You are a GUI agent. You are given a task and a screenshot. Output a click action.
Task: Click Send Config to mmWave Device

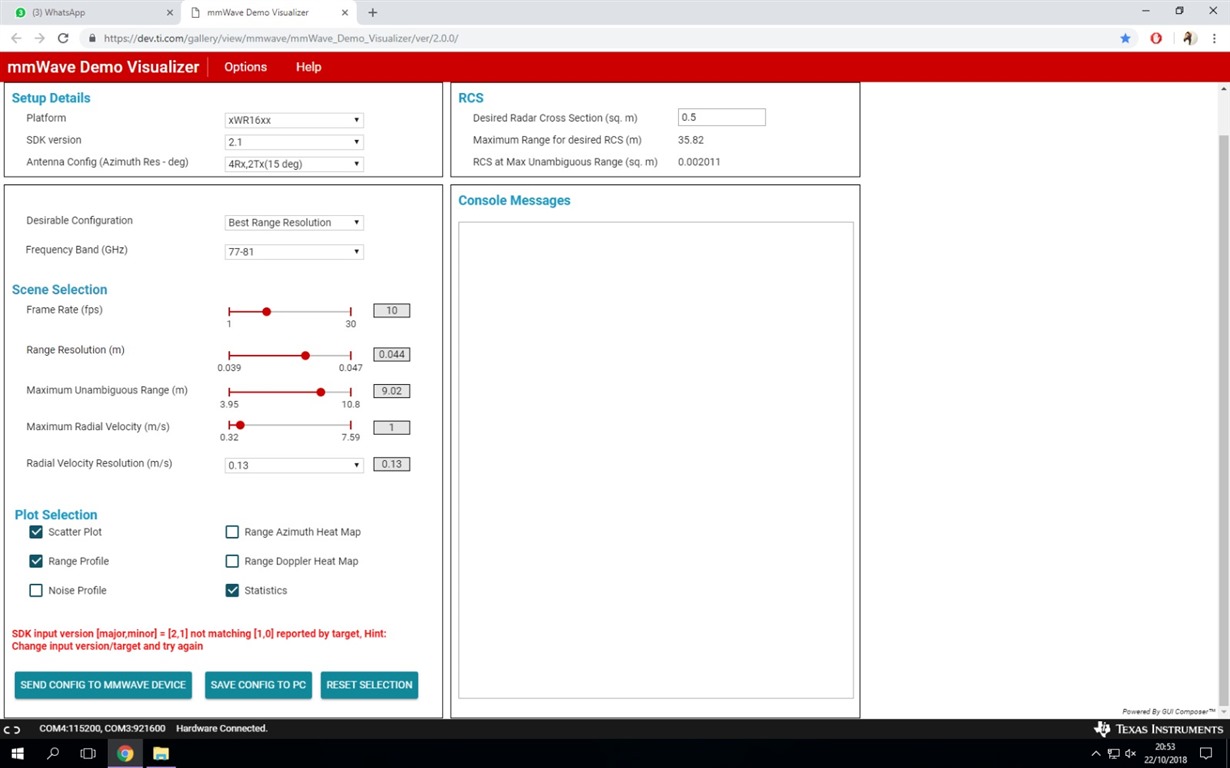tap(103, 685)
